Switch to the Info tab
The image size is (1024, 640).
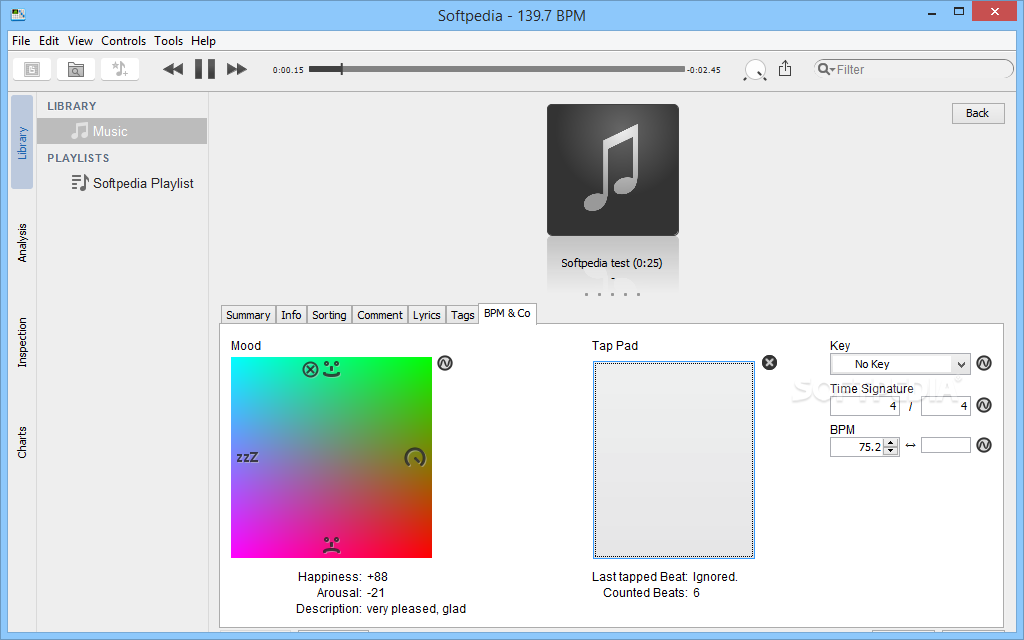coord(291,315)
